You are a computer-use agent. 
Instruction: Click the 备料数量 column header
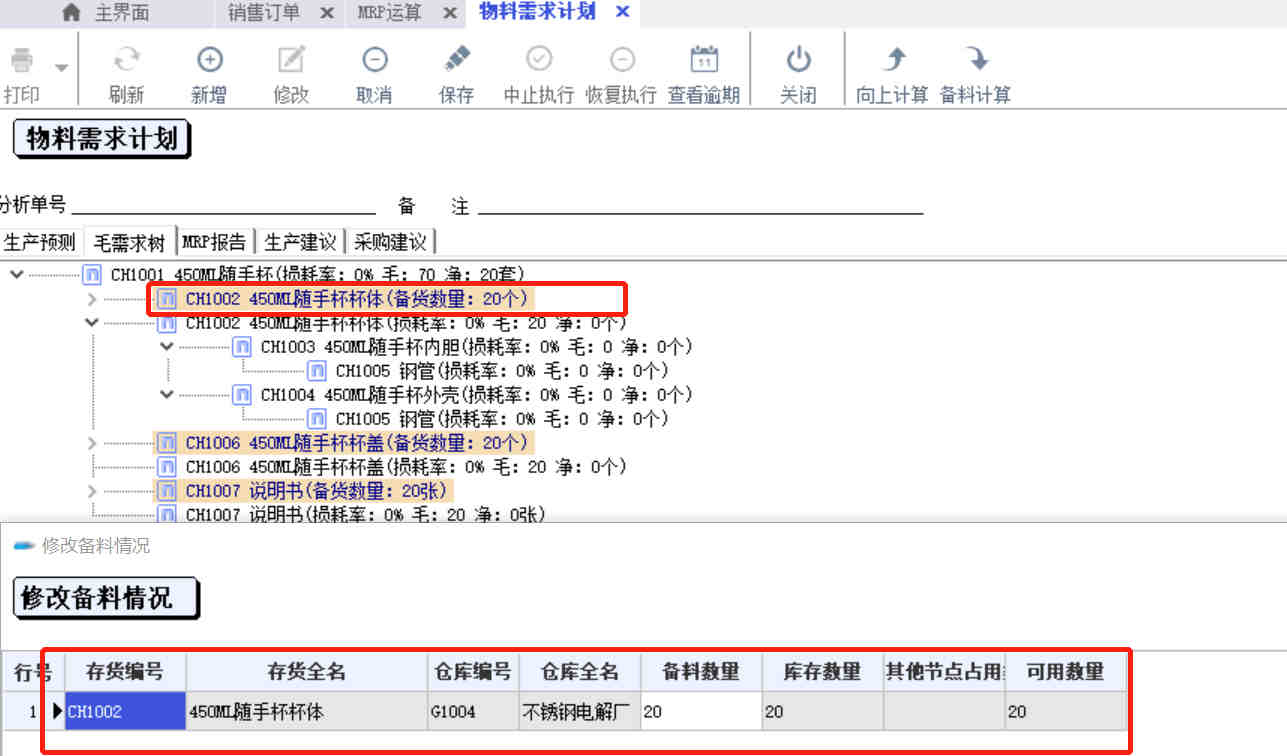click(701, 672)
